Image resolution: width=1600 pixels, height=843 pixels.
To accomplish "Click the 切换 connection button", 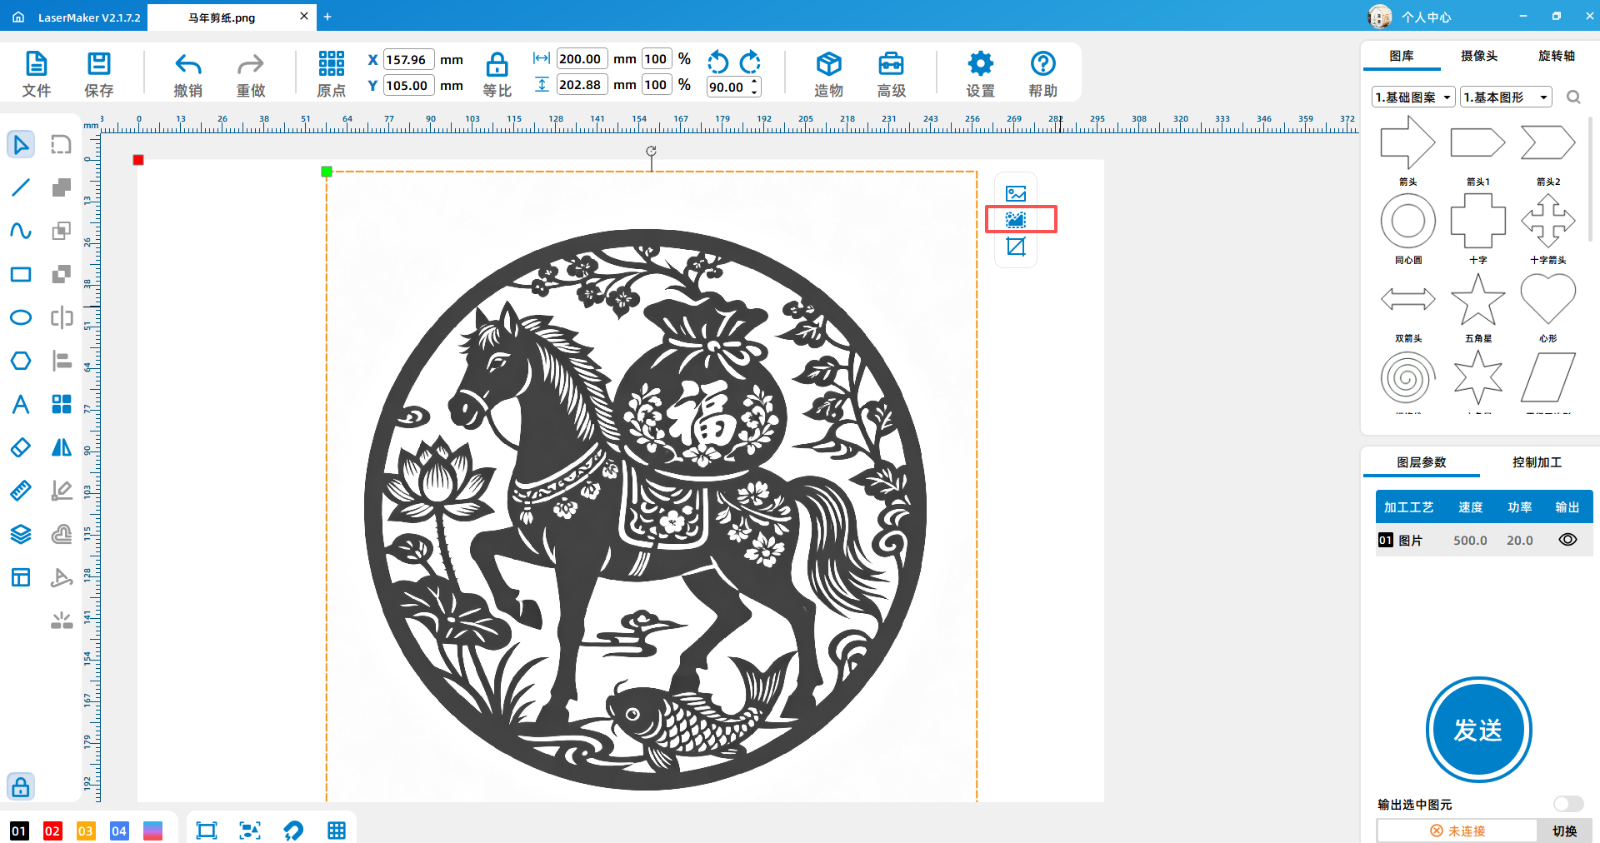I will pos(1564,831).
